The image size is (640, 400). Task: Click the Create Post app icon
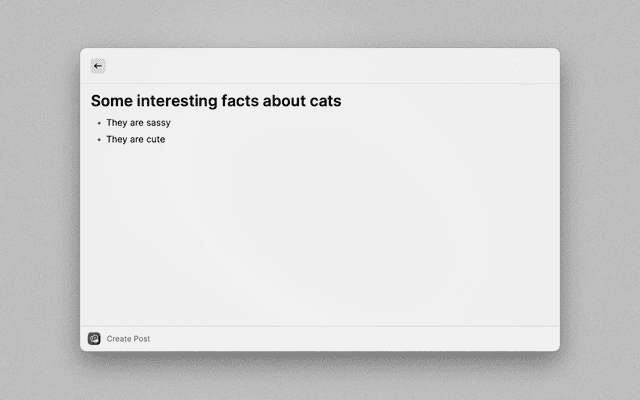[x=94, y=339]
